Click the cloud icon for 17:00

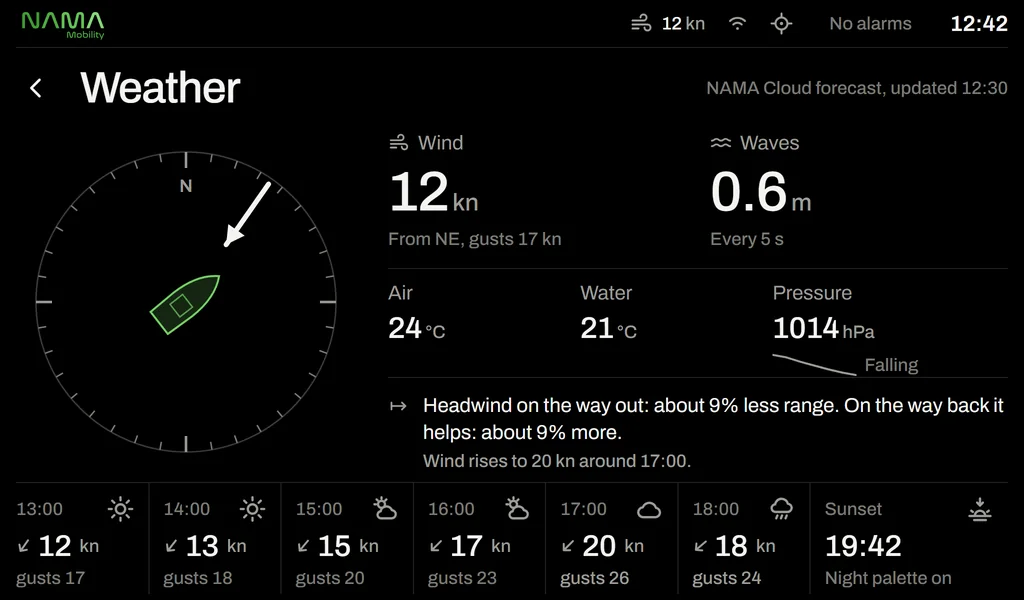tap(649, 510)
